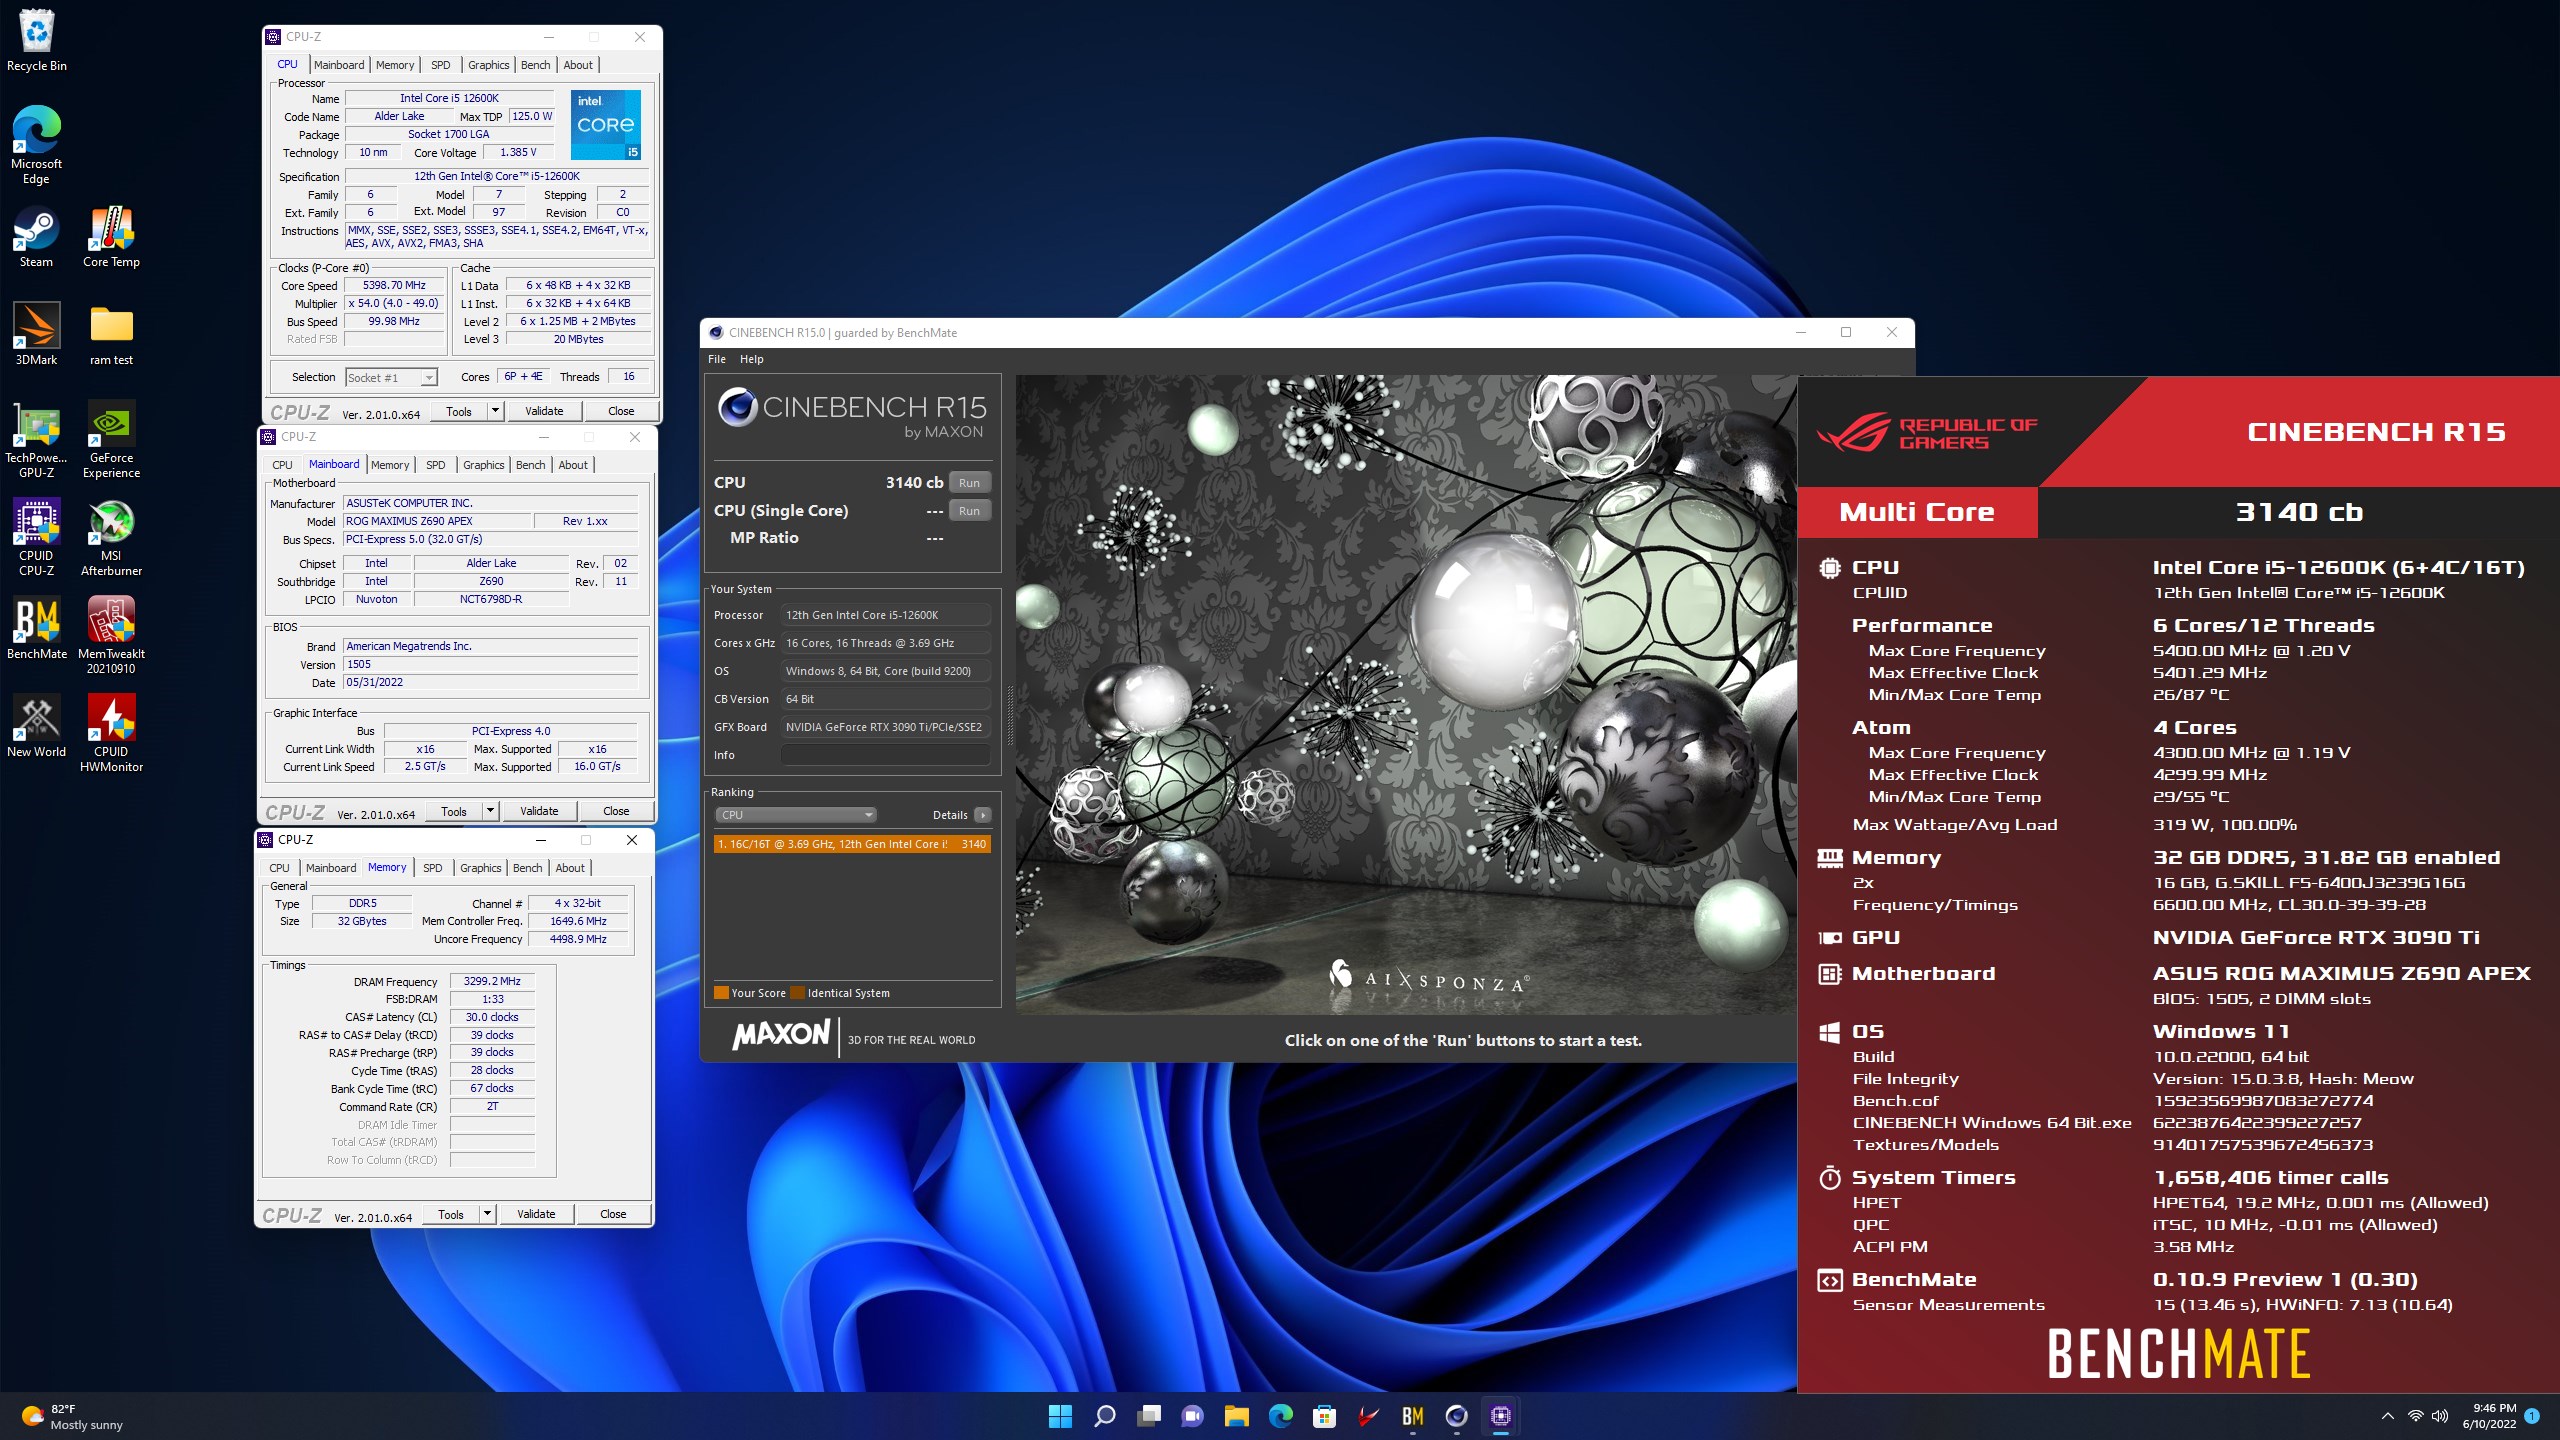Open the CPUID HWMonitor desktop icon
This screenshot has width=2560, height=1440.
coord(111,734)
